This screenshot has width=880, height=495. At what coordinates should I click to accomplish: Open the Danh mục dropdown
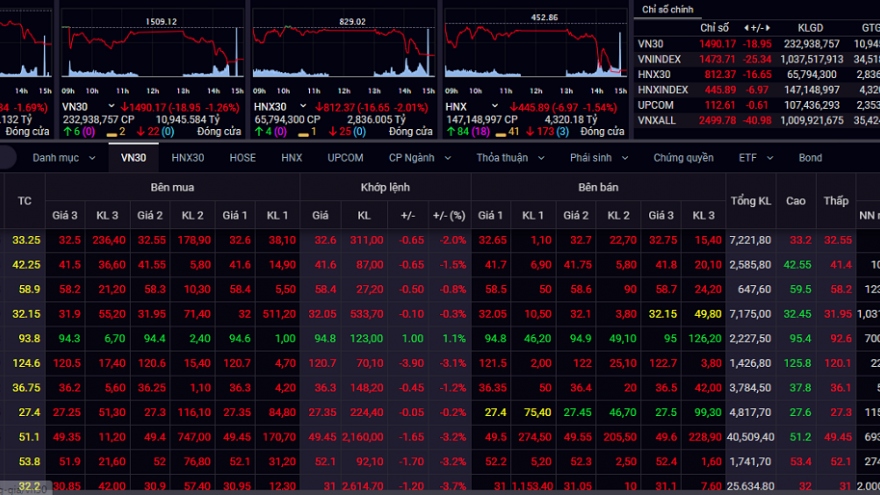coord(62,158)
